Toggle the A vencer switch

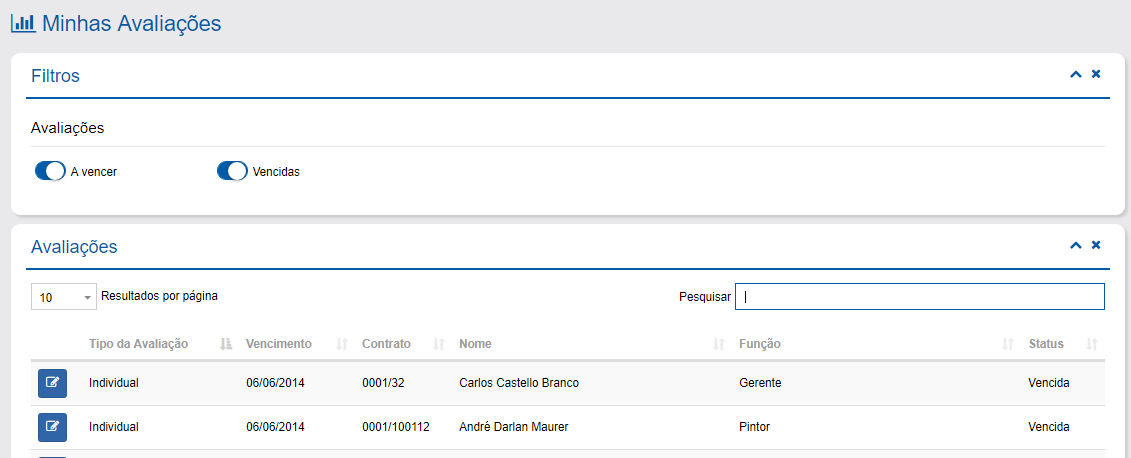50,171
